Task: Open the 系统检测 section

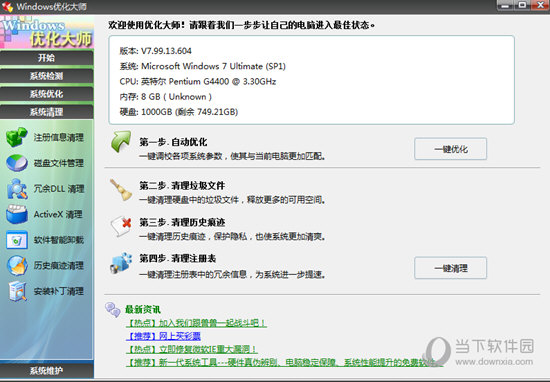Action: 47,76
